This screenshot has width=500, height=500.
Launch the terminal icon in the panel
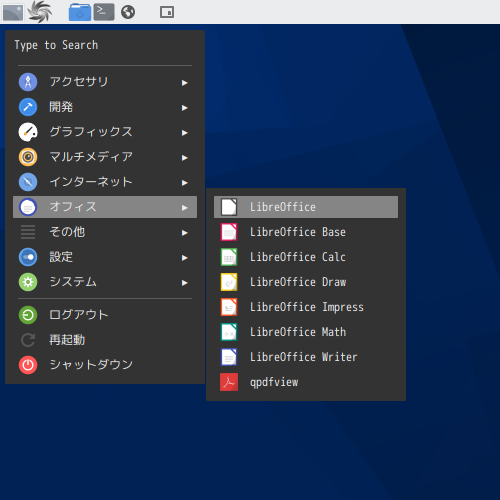point(104,12)
